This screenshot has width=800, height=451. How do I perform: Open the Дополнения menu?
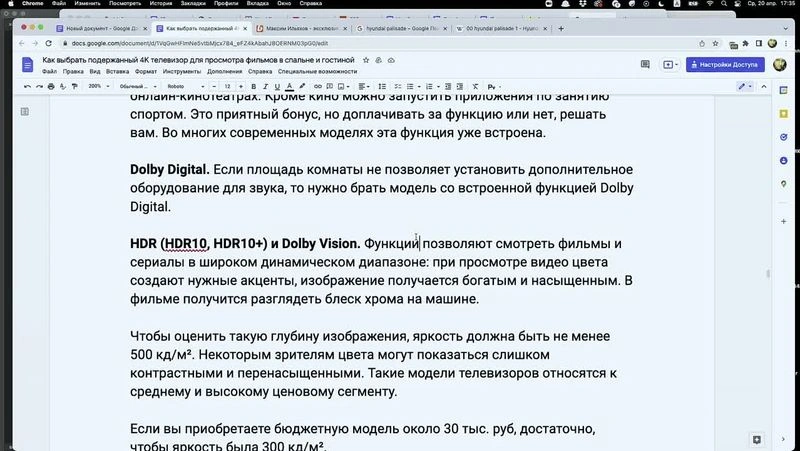224,71
